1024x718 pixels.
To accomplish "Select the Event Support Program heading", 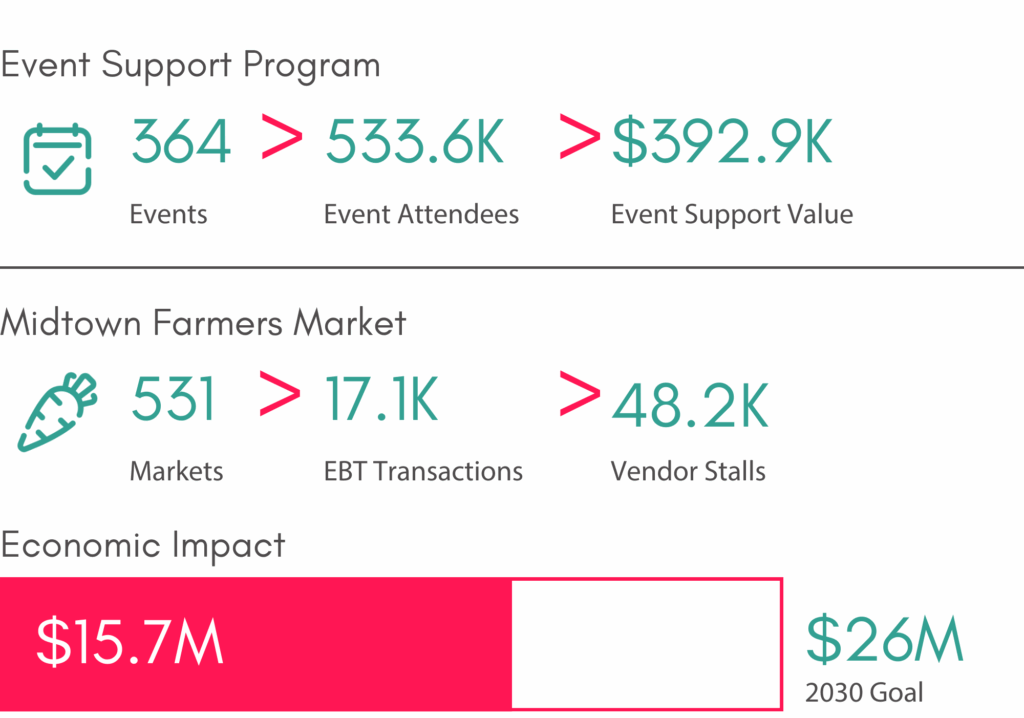I will pos(190,65).
